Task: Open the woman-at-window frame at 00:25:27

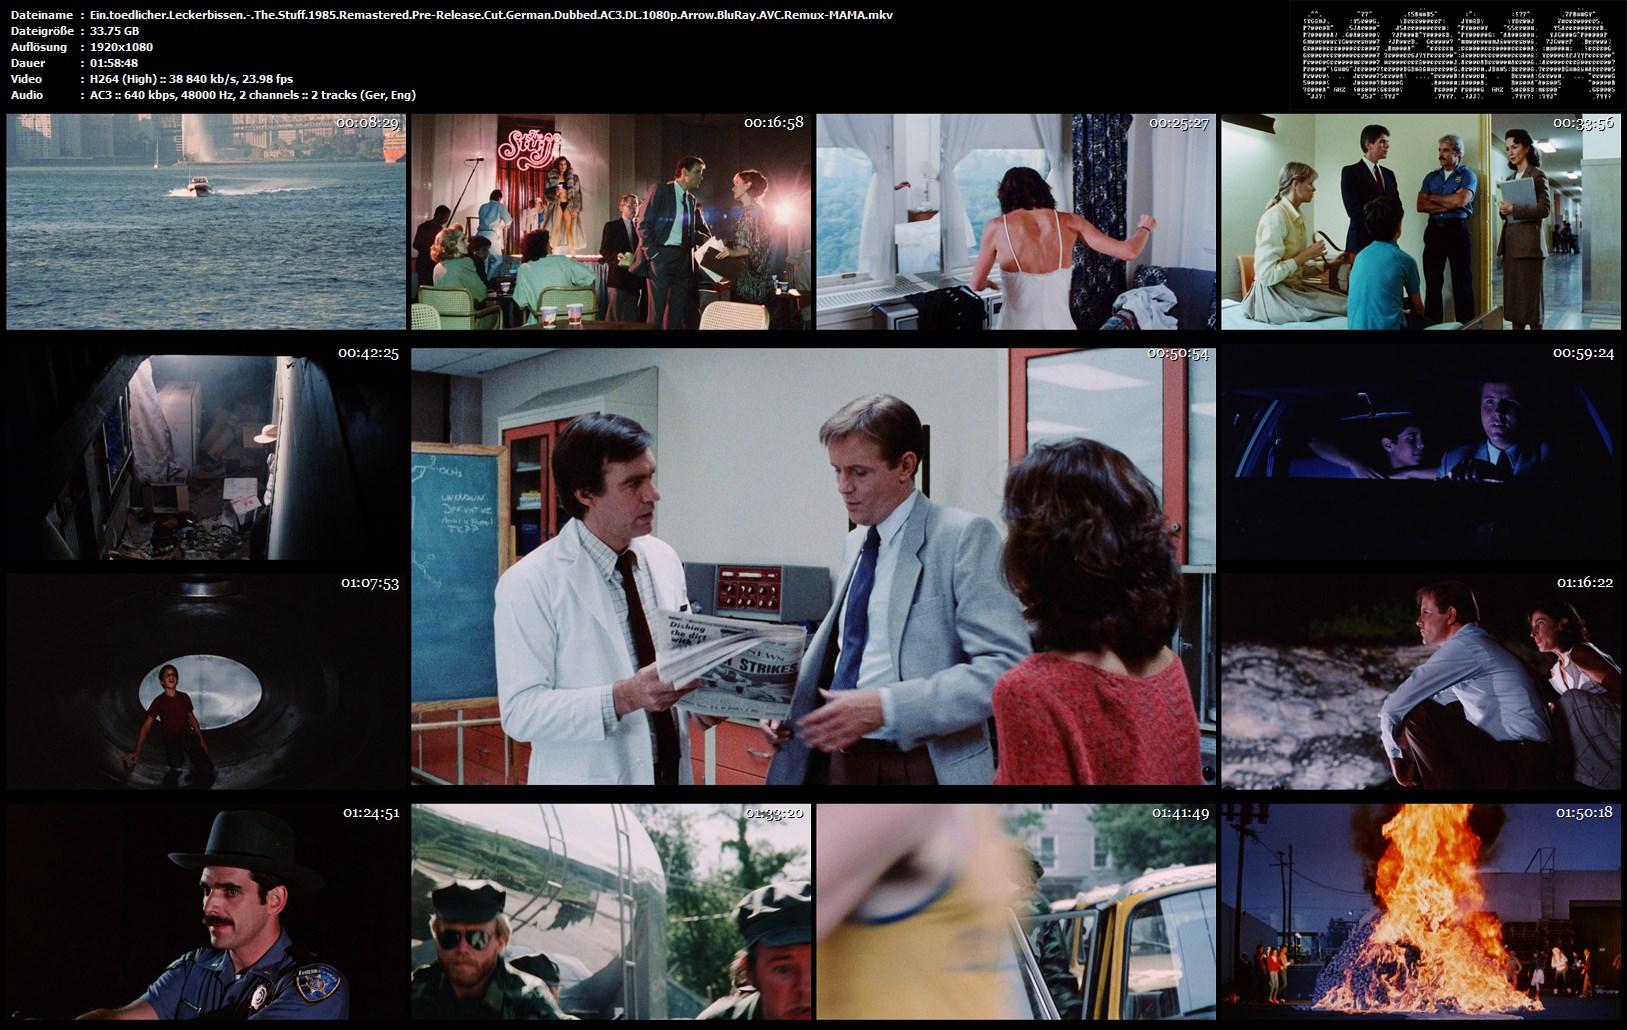Action: pos(1016,222)
